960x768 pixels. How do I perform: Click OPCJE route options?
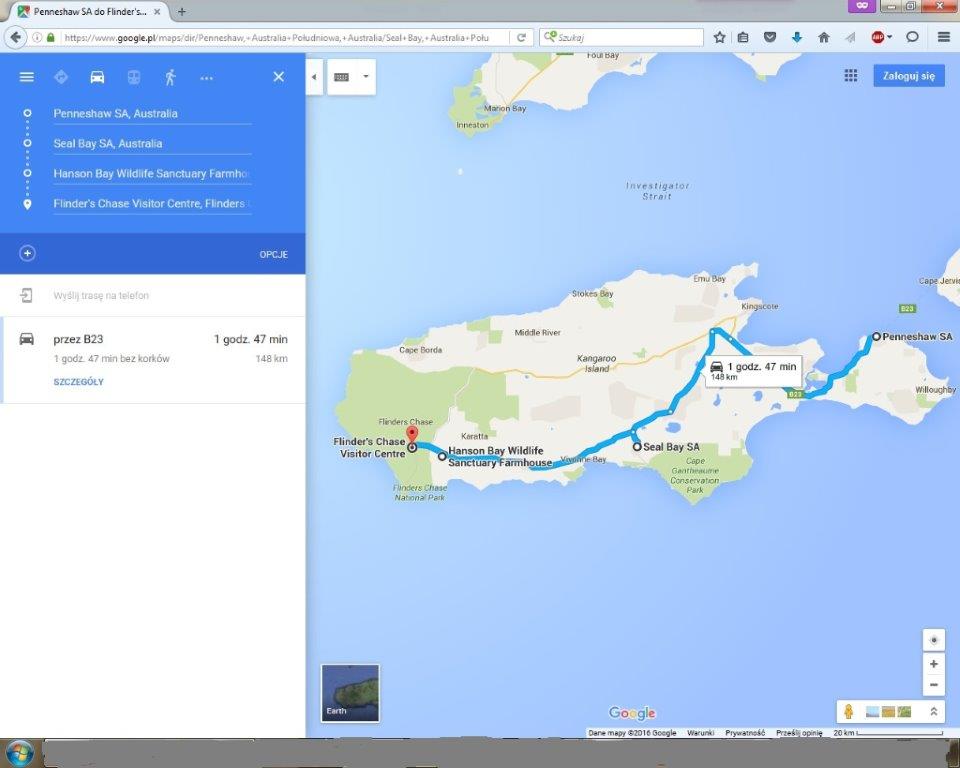tap(274, 254)
